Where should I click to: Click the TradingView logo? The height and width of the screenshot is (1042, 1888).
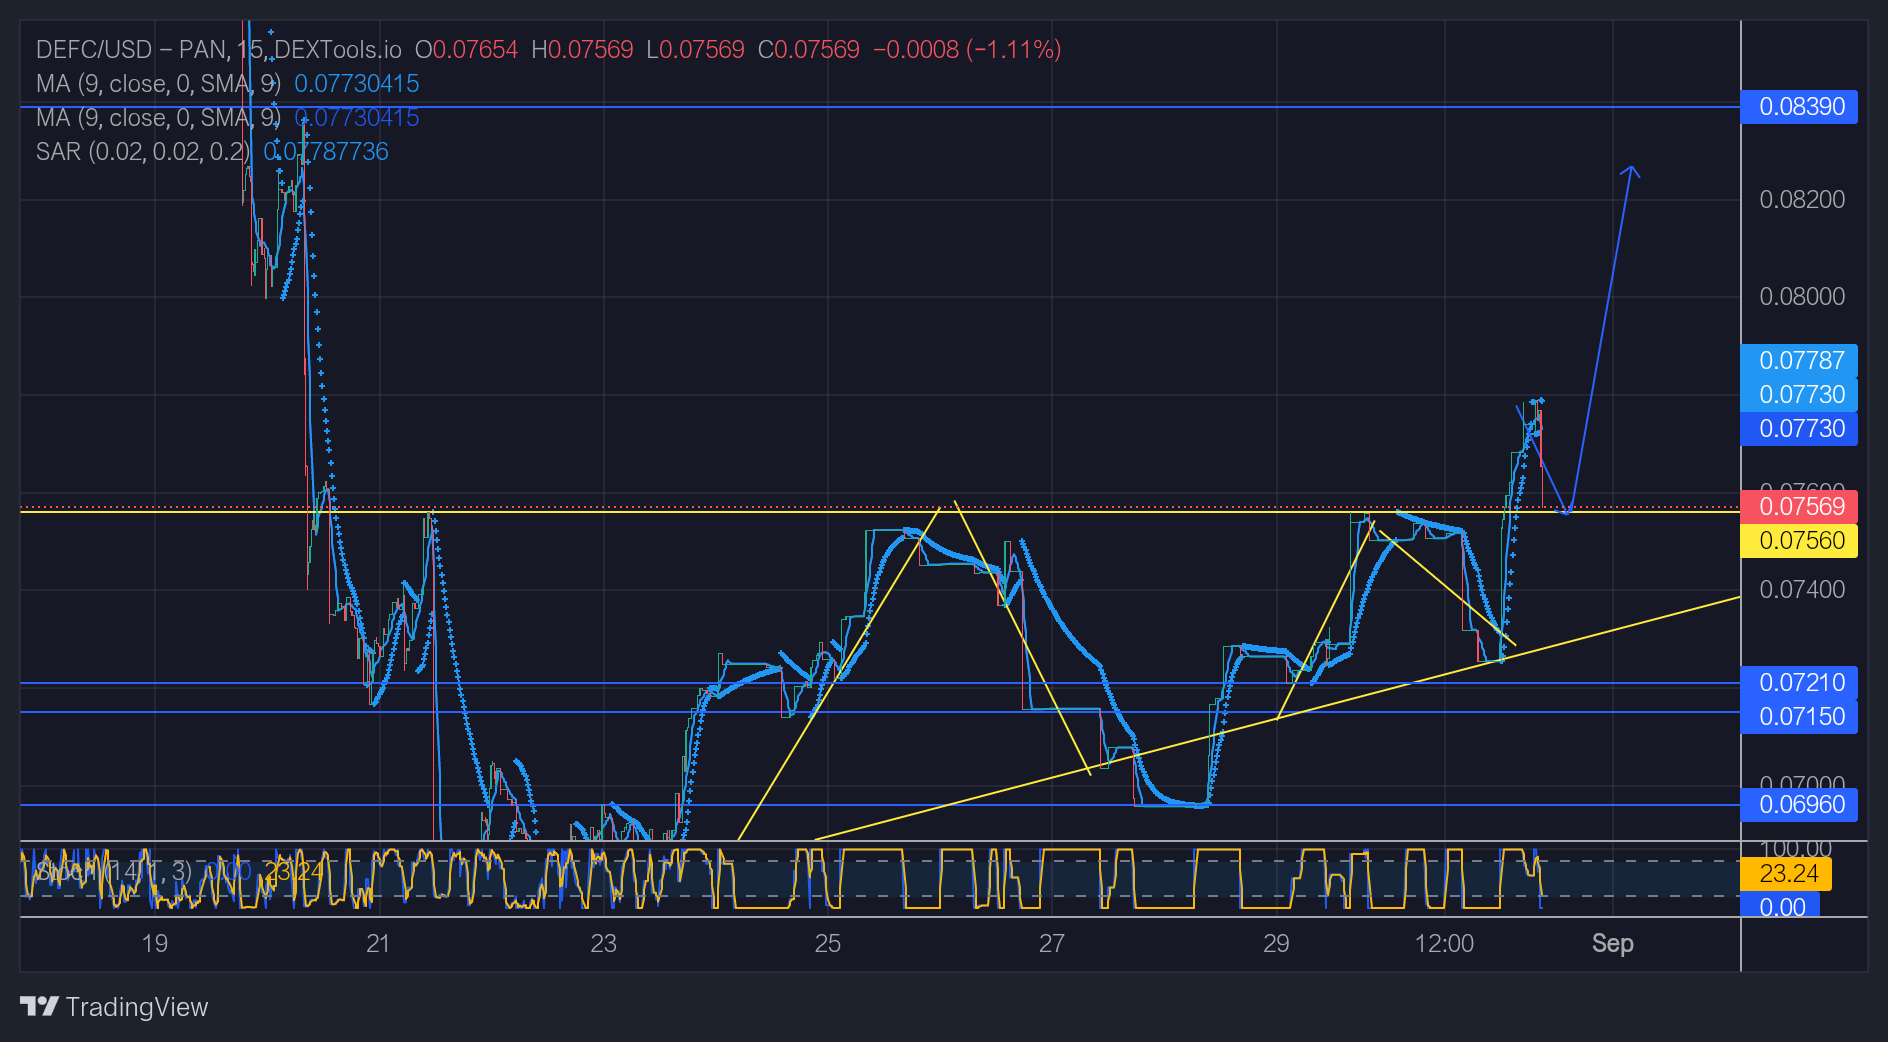(114, 1007)
